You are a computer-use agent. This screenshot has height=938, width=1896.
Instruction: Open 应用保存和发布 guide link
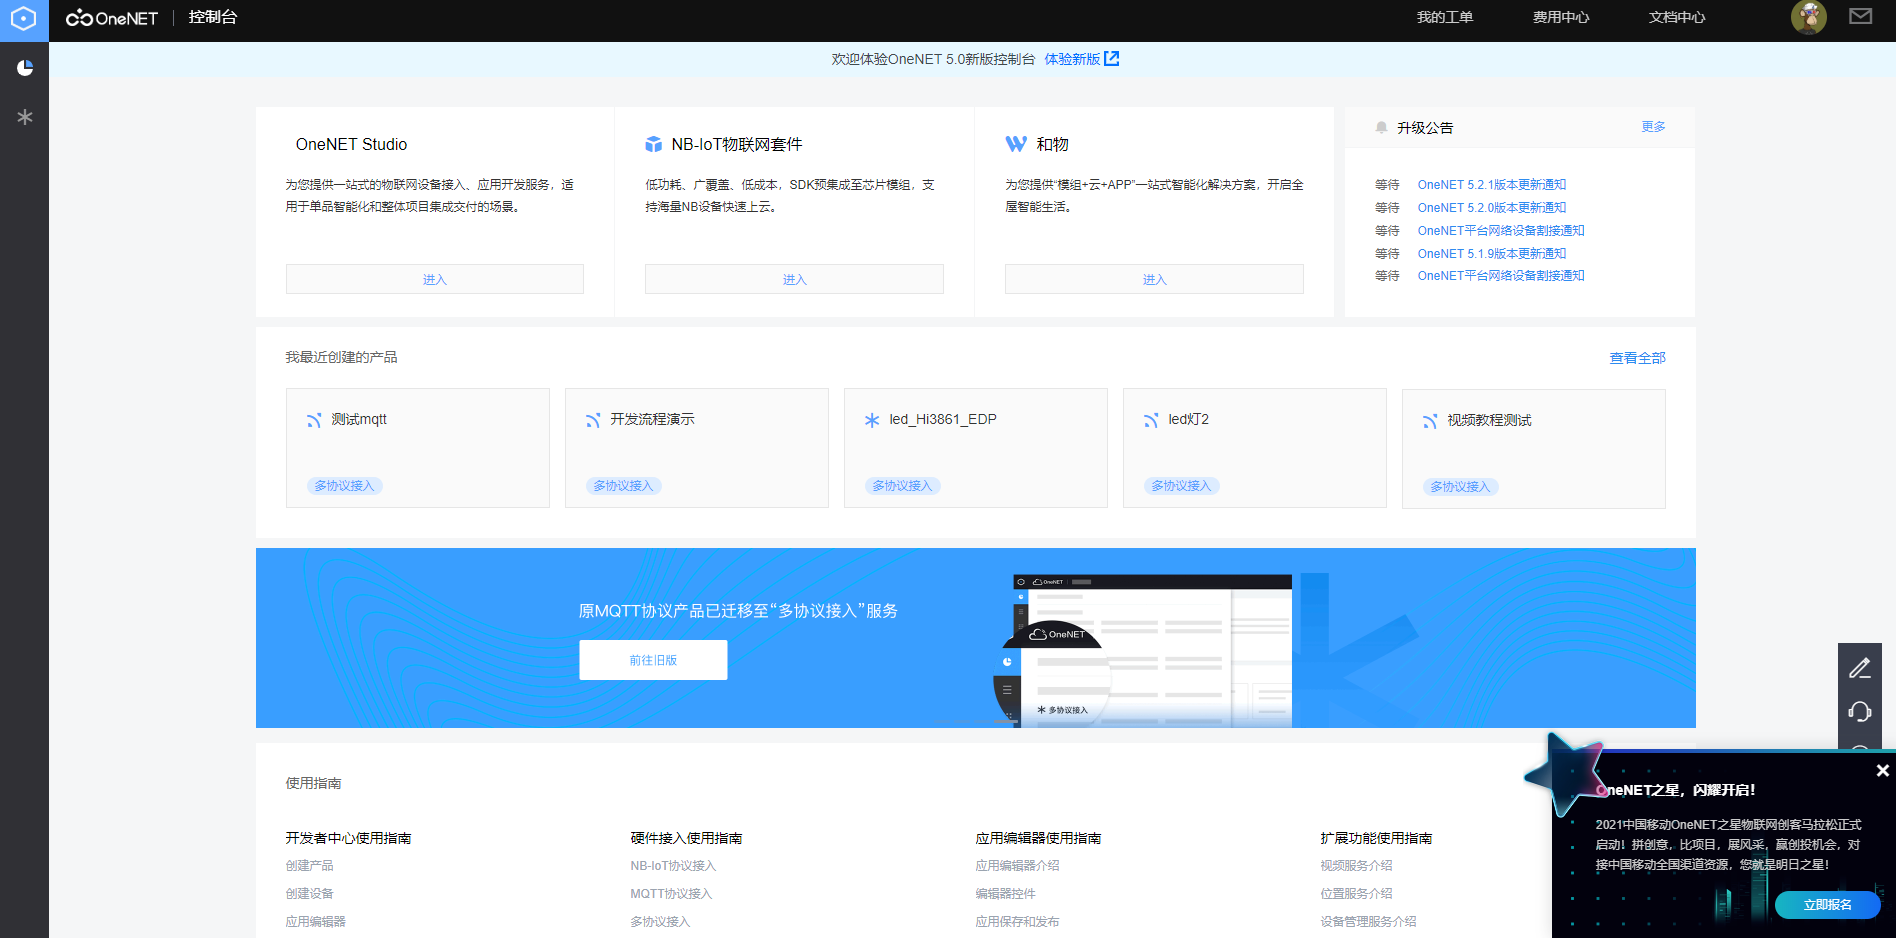1017,922
